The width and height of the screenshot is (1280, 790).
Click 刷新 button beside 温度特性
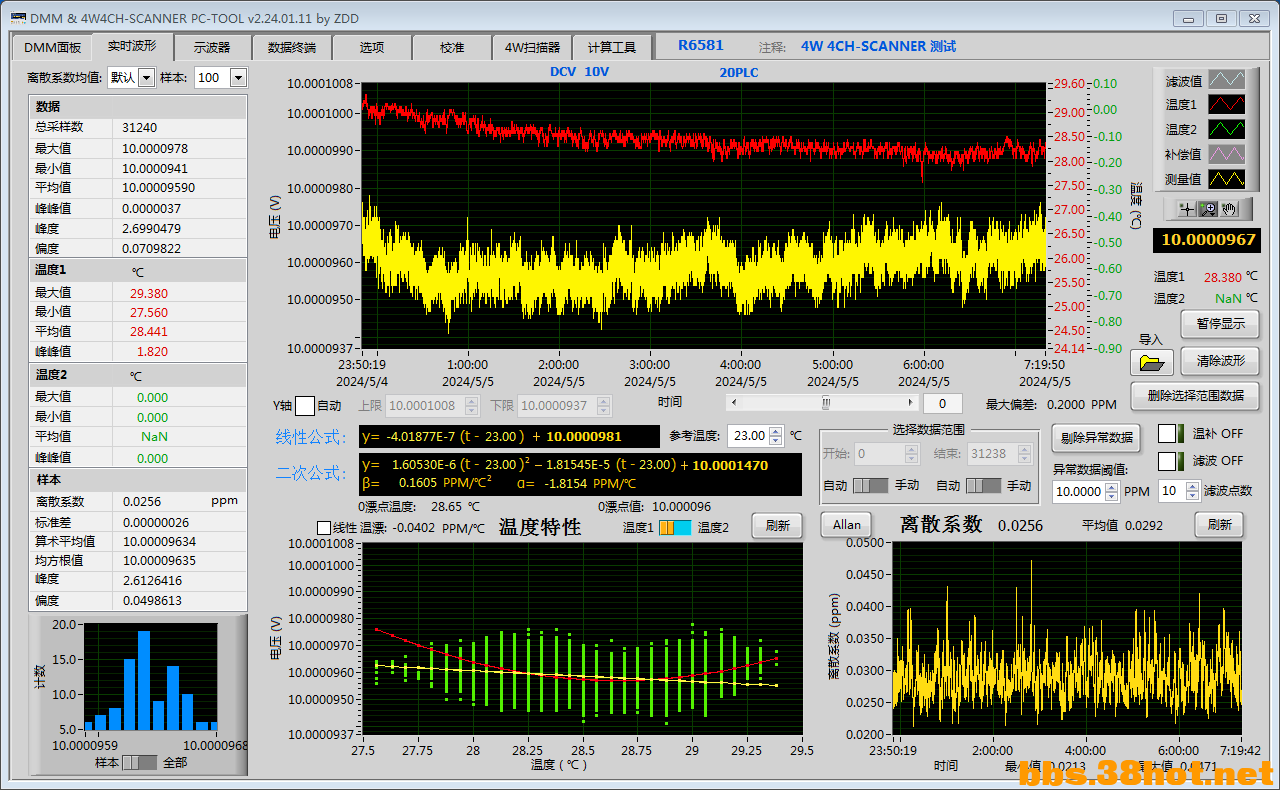click(777, 526)
